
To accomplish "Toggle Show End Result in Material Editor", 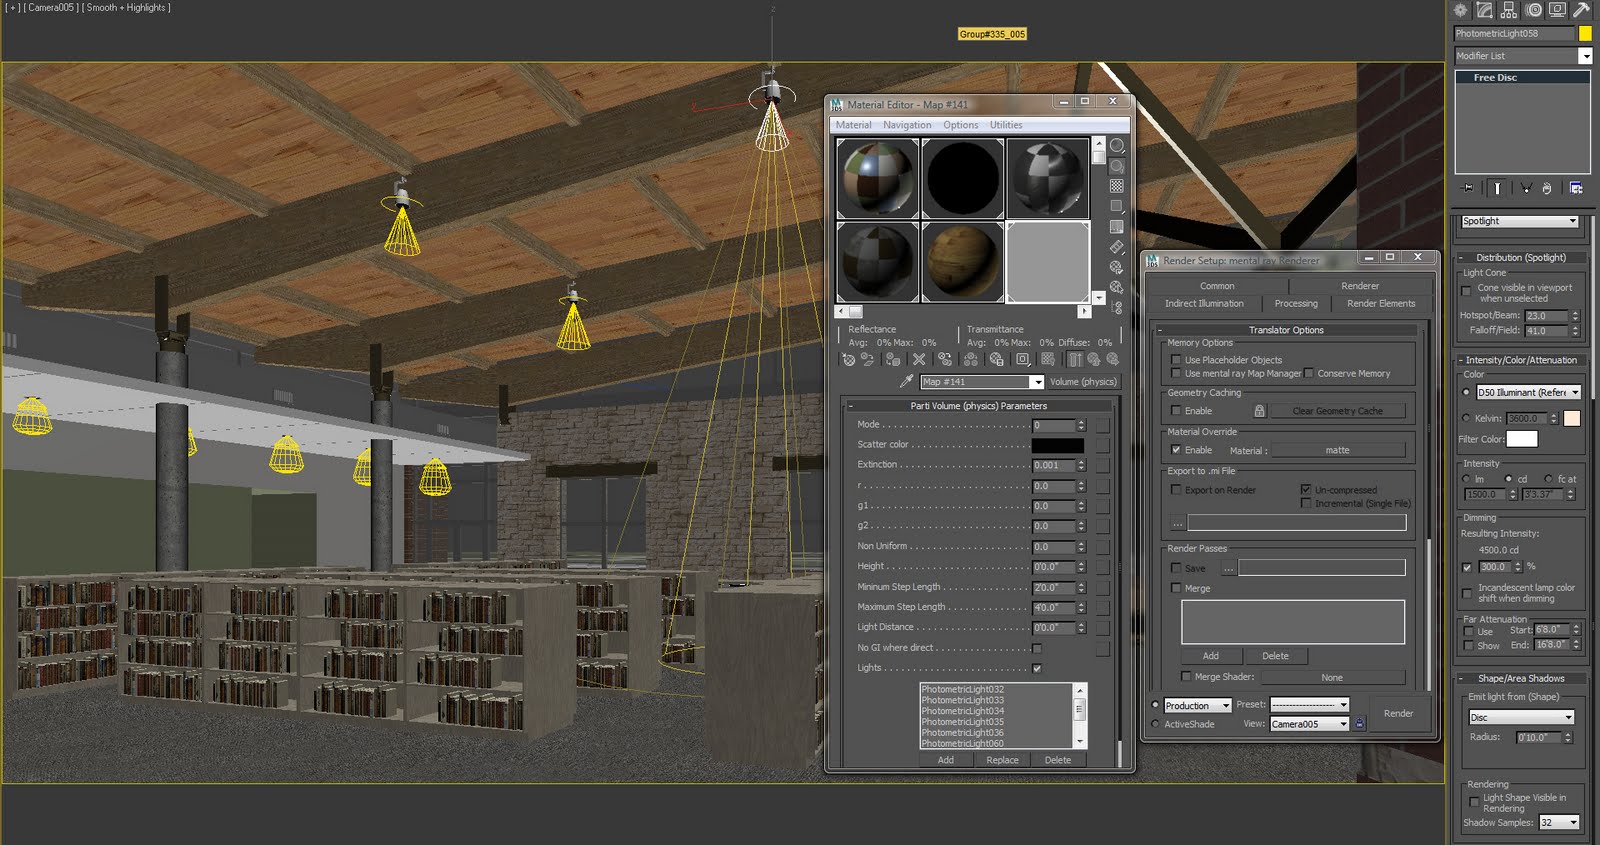I will [1074, 360].
